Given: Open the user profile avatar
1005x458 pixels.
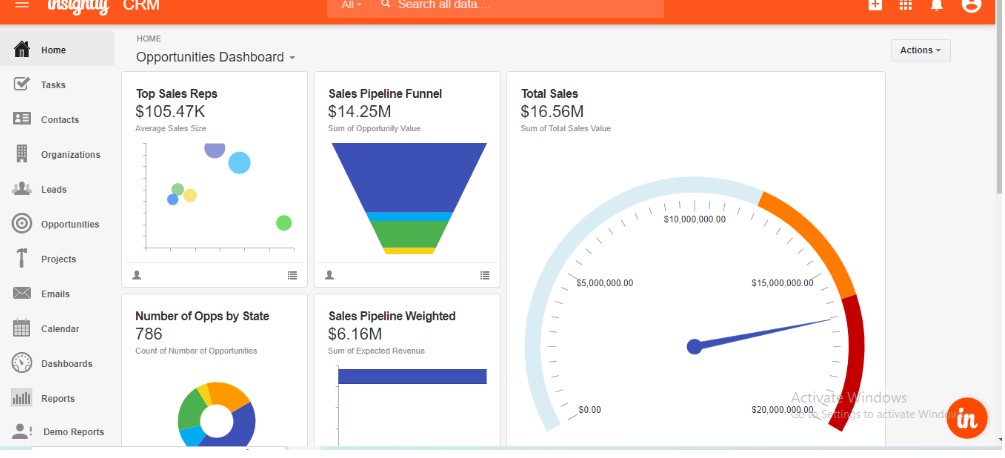Looking at the screenshot, I should click(970, 5).
